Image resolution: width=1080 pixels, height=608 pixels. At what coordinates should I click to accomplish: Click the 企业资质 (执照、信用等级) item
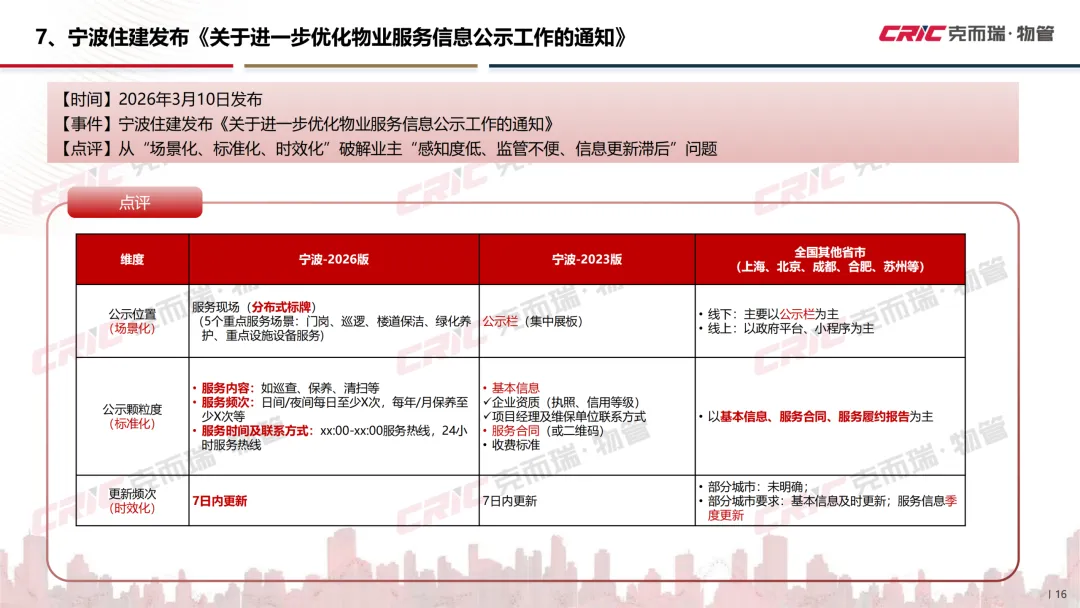pyautogui.click(x=561, y=402)
